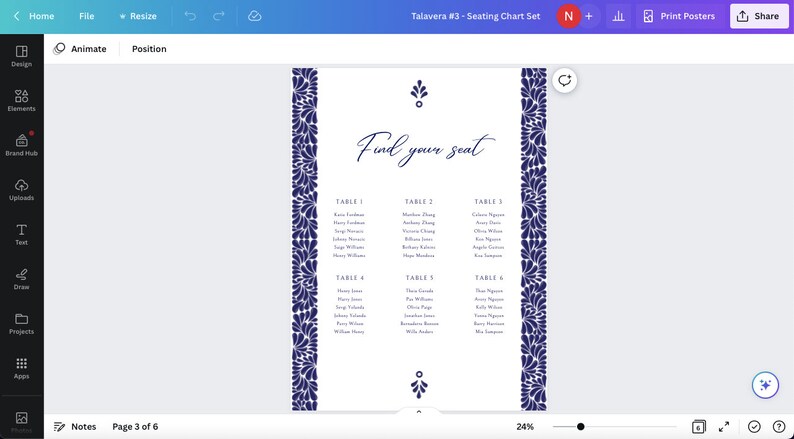The width and height of the screenshot is (794, 439).
Task: Click the Share button
Action: [759, 16]
